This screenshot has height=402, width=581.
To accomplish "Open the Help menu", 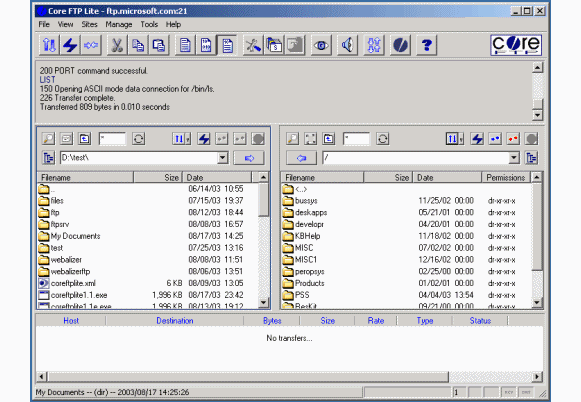I will click(173, 24).
